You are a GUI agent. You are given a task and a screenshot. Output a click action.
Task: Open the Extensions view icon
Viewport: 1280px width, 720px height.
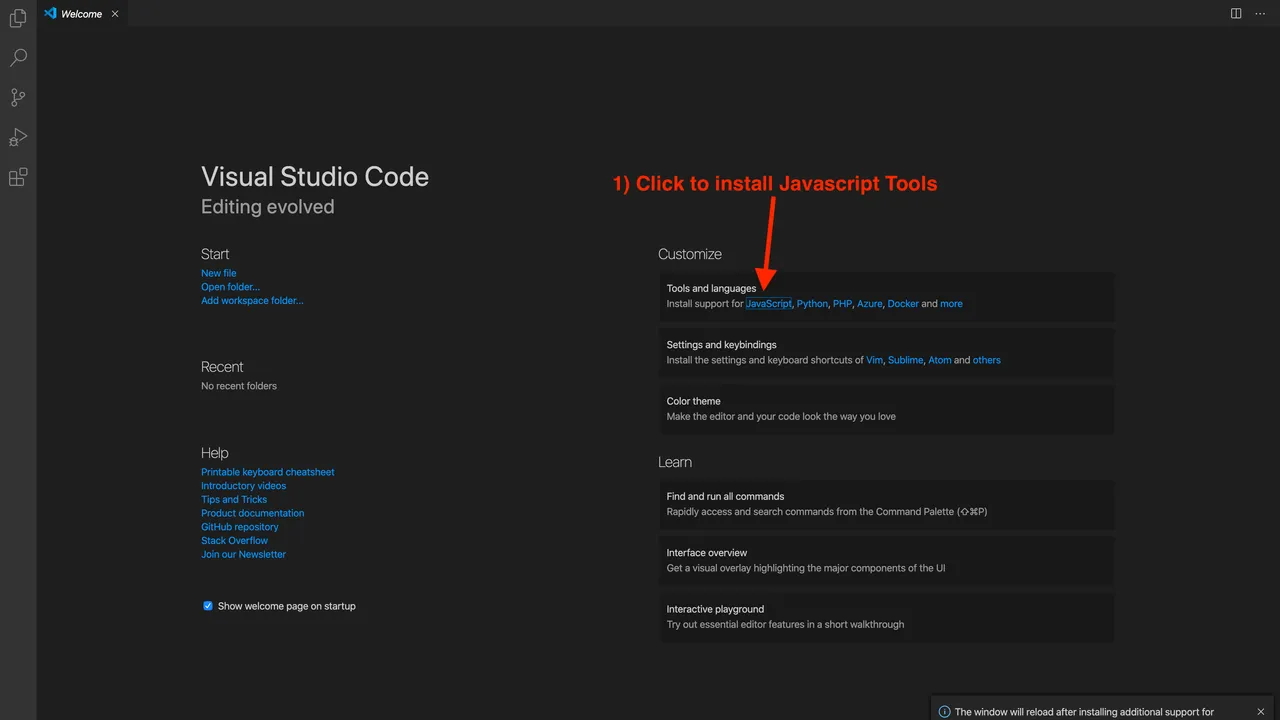[18, 177]
